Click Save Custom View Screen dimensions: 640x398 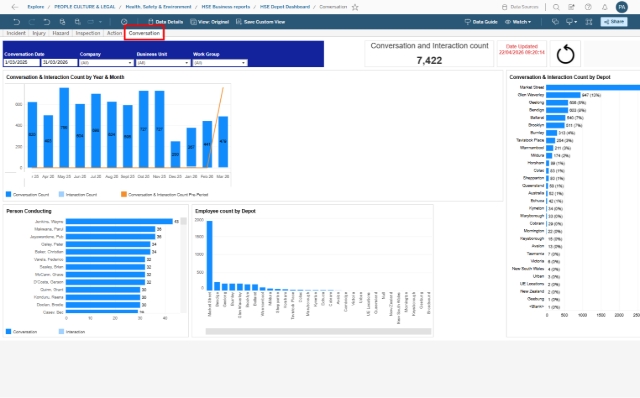tap(260, 22)
